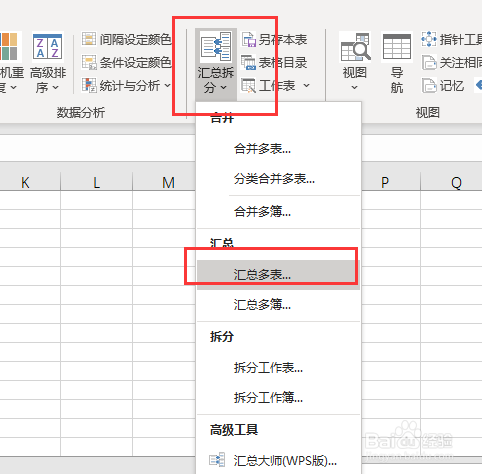Select 拆分工作表... menu entry
The image size is (482, 474).
278,368
